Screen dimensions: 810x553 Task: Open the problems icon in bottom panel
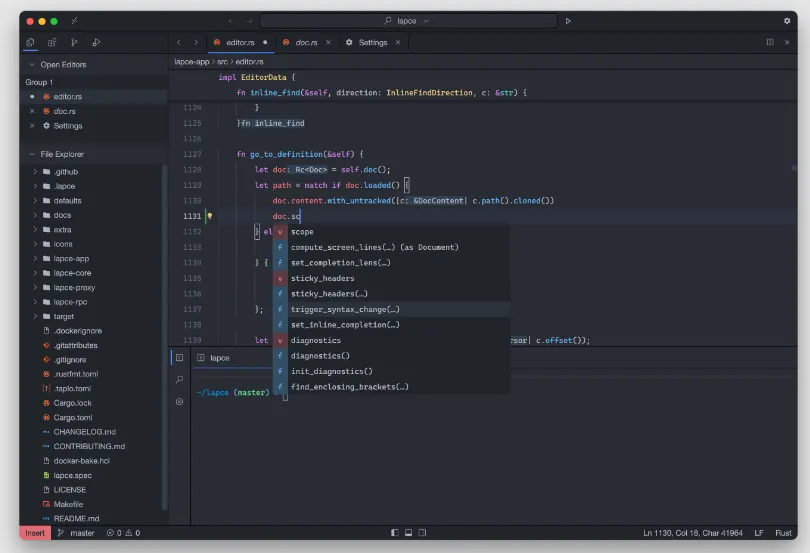179,401
